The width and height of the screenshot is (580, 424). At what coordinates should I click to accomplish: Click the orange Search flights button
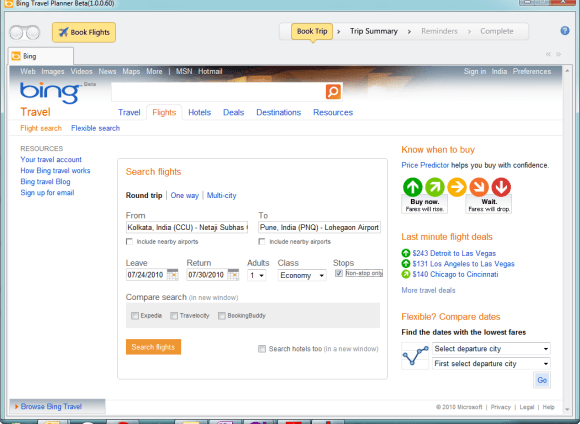tap(153, 347)
